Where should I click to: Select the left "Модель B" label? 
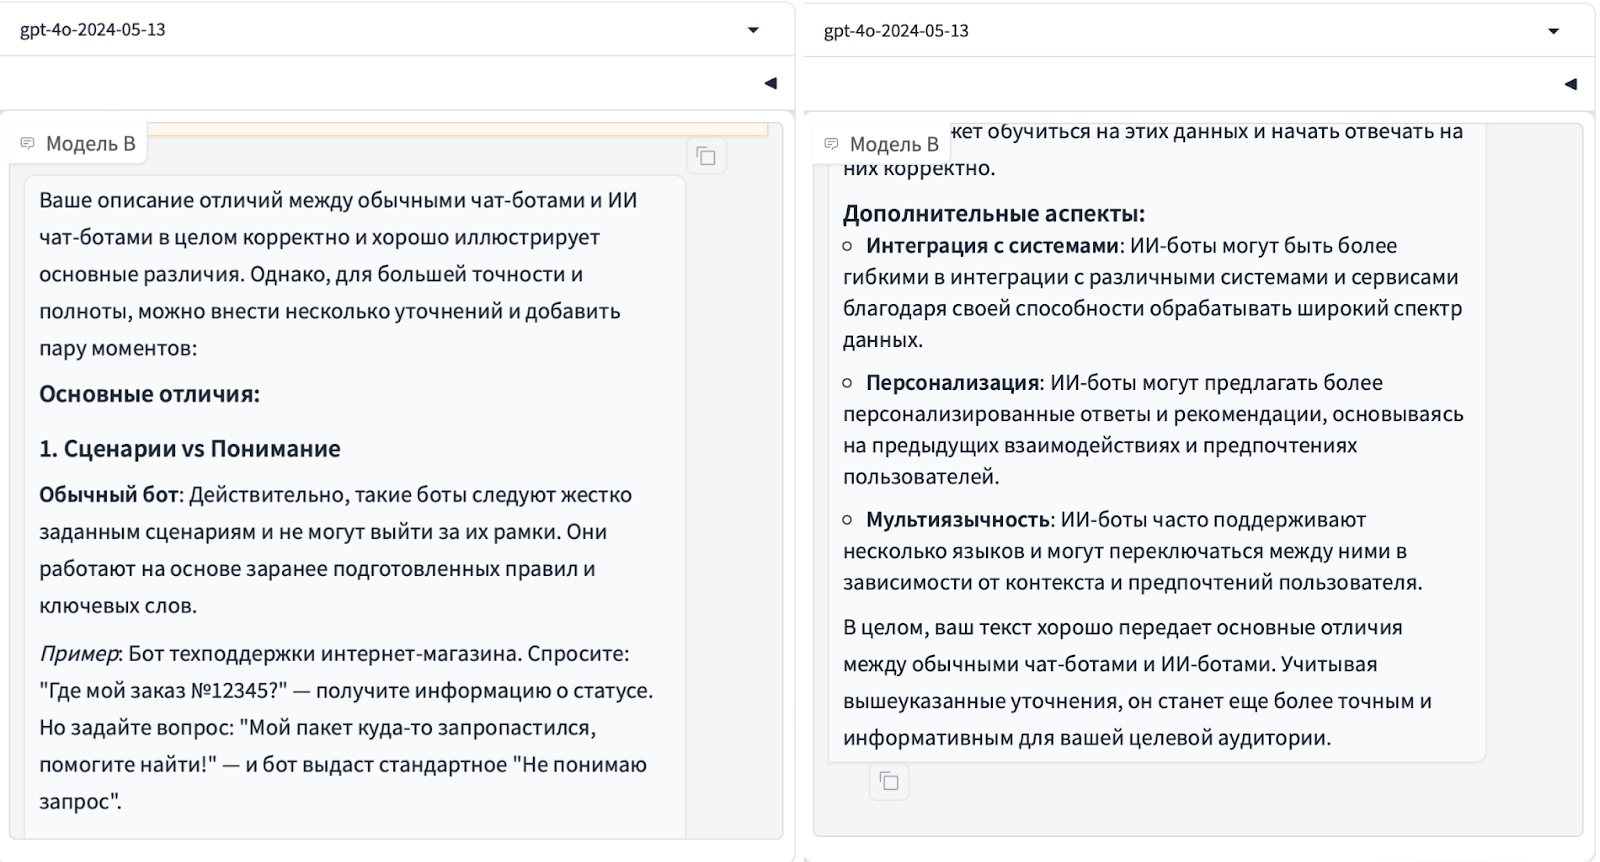tap(90, 144)
